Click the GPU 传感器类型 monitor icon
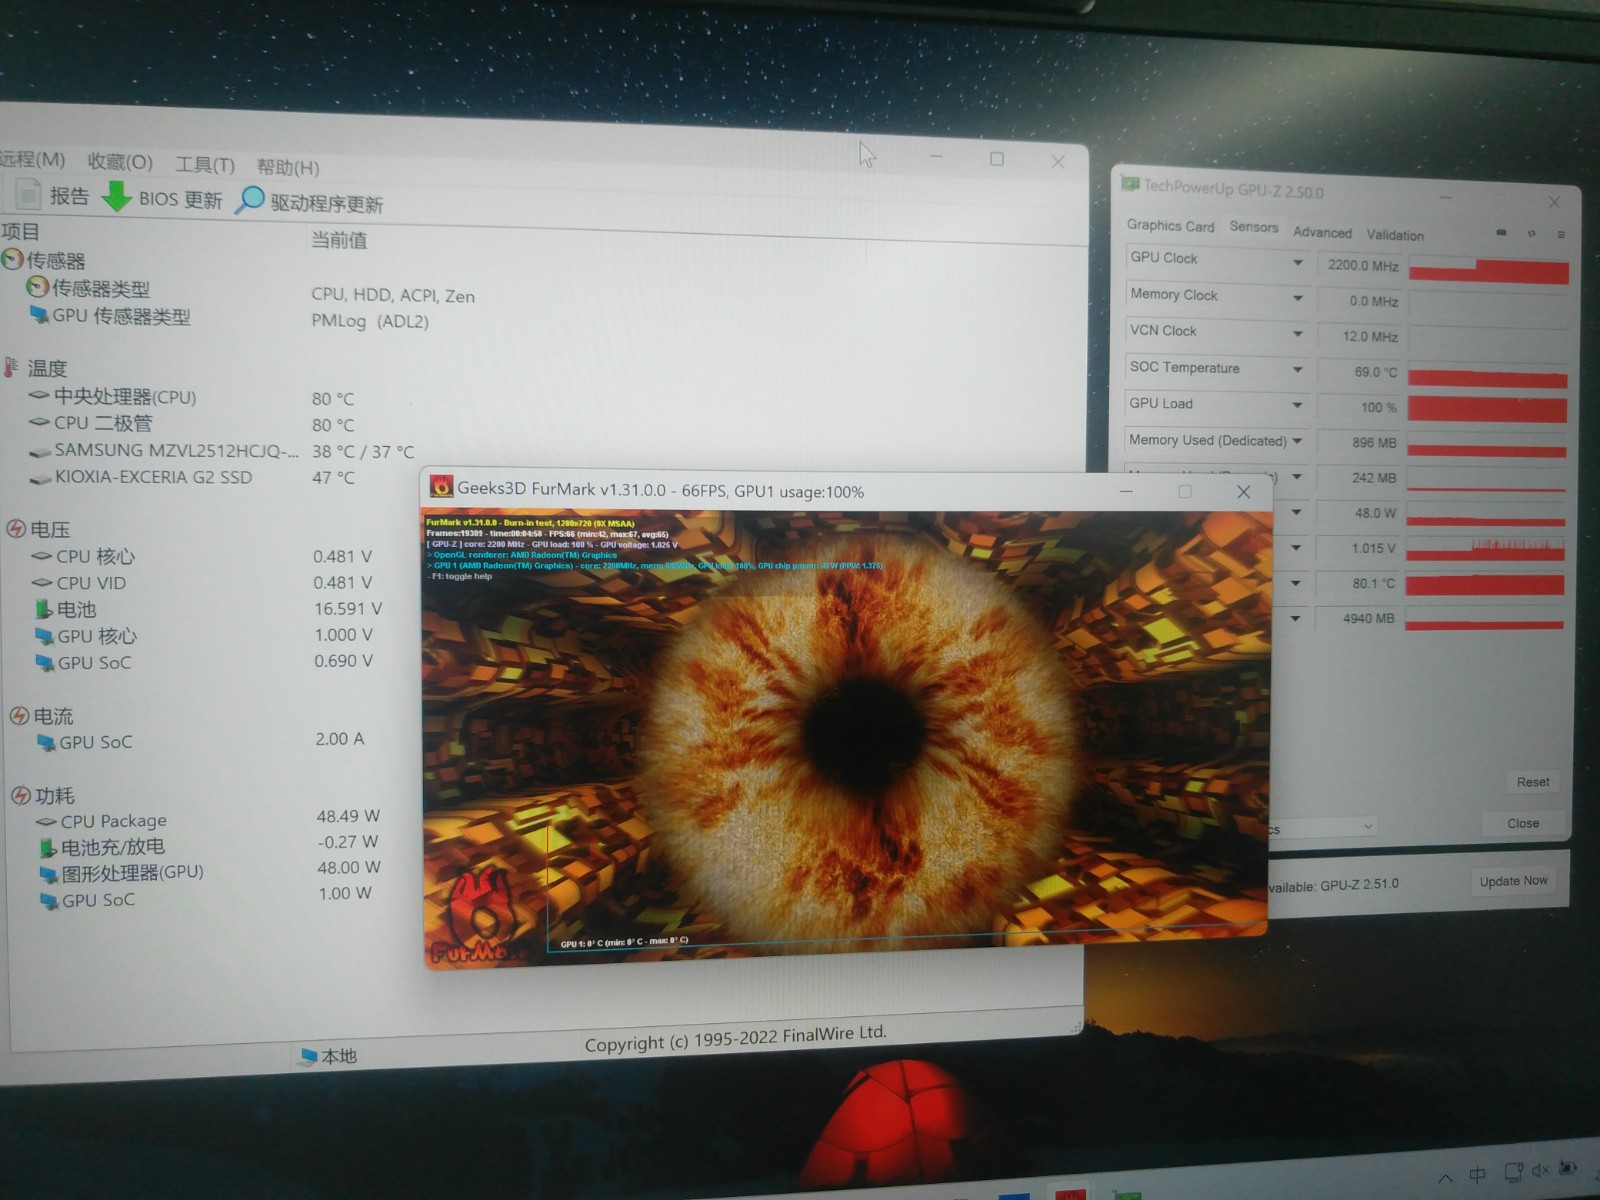This screenshot has height=1200, width=1600. click(39, 315)
